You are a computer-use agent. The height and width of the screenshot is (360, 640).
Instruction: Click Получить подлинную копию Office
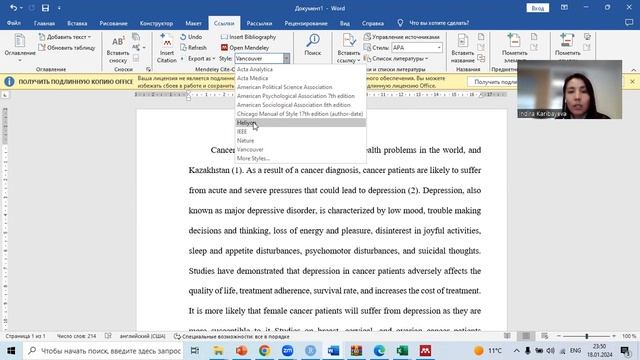pyautogui.click(x=75, y=82)
